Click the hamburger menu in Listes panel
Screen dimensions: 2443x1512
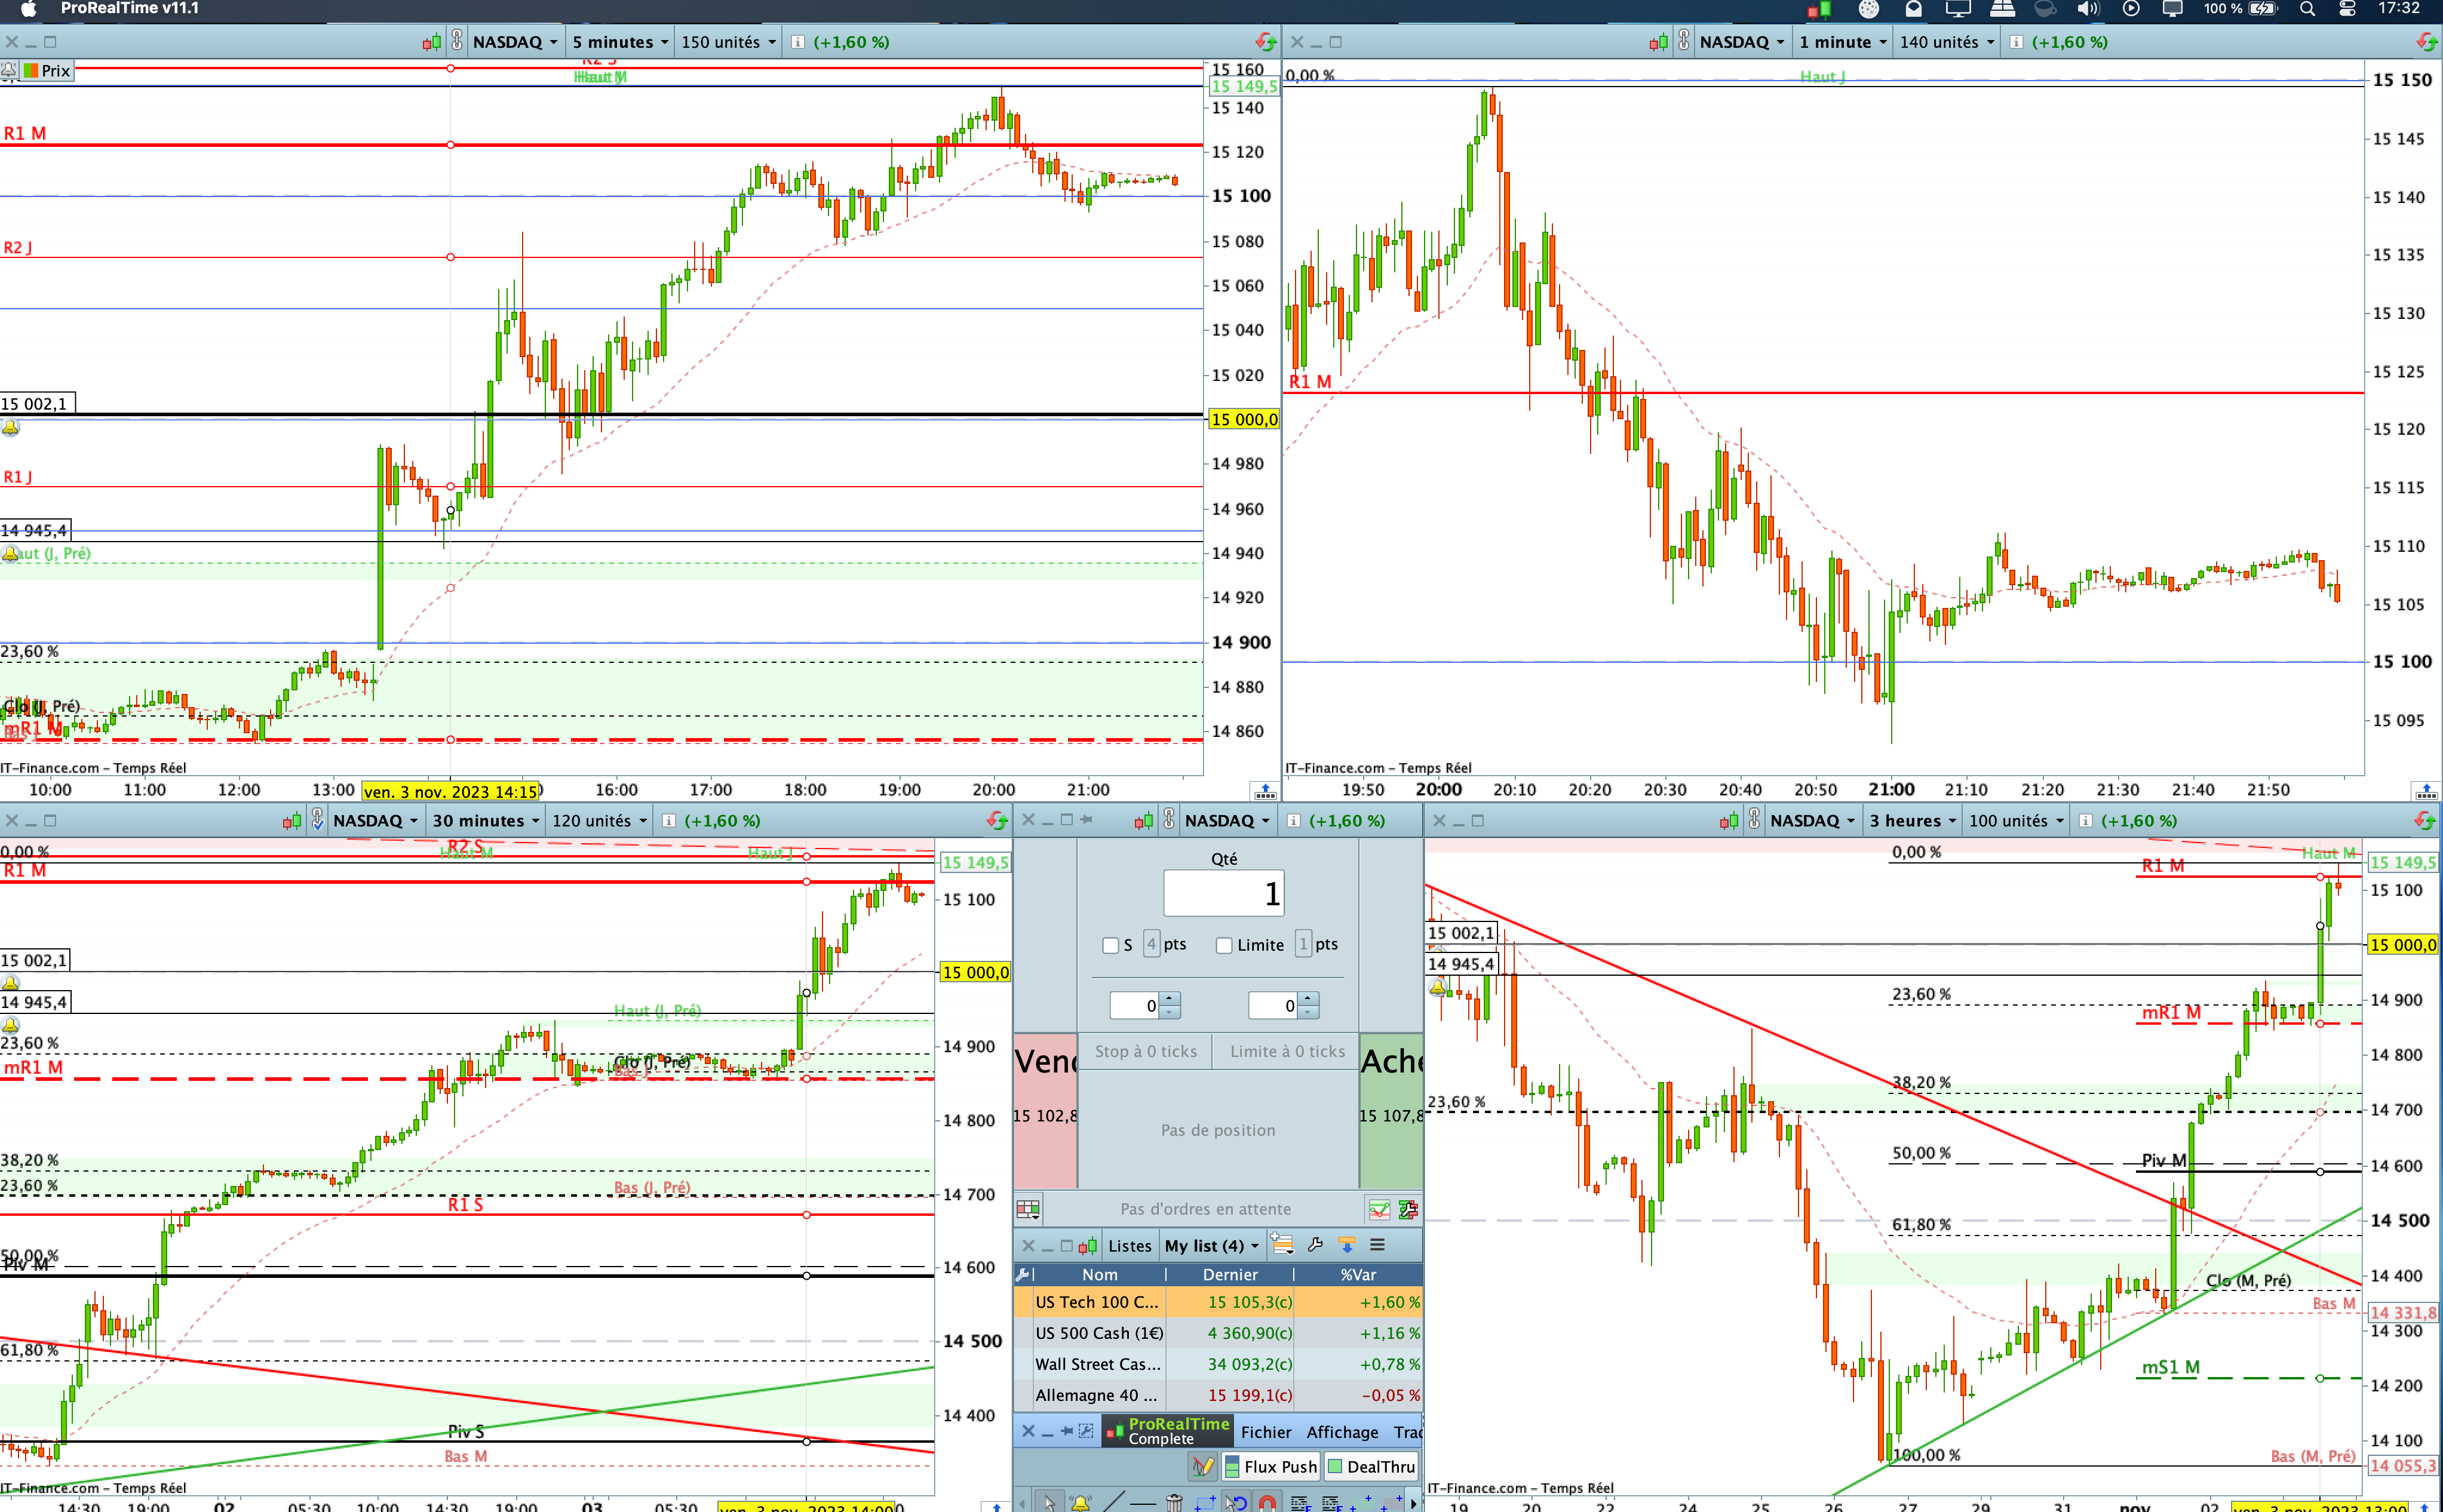(x=1377, y=1245)
